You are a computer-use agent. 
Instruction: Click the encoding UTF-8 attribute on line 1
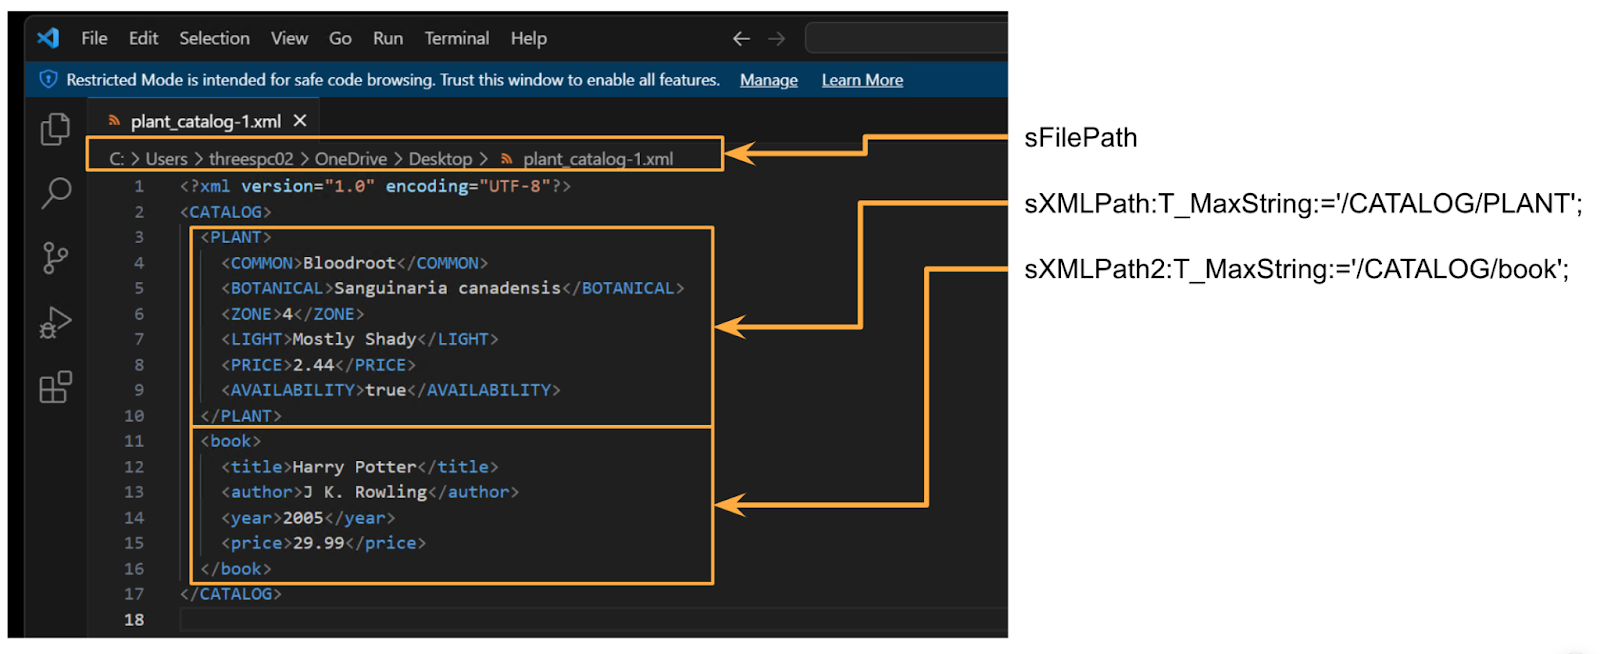(x=468, y=186)
